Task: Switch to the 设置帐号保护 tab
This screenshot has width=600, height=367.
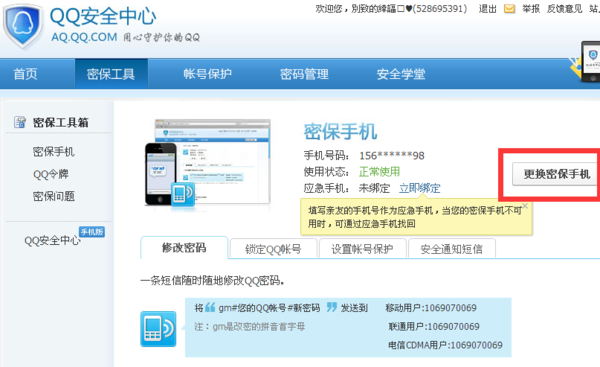Action: point(362,249)
